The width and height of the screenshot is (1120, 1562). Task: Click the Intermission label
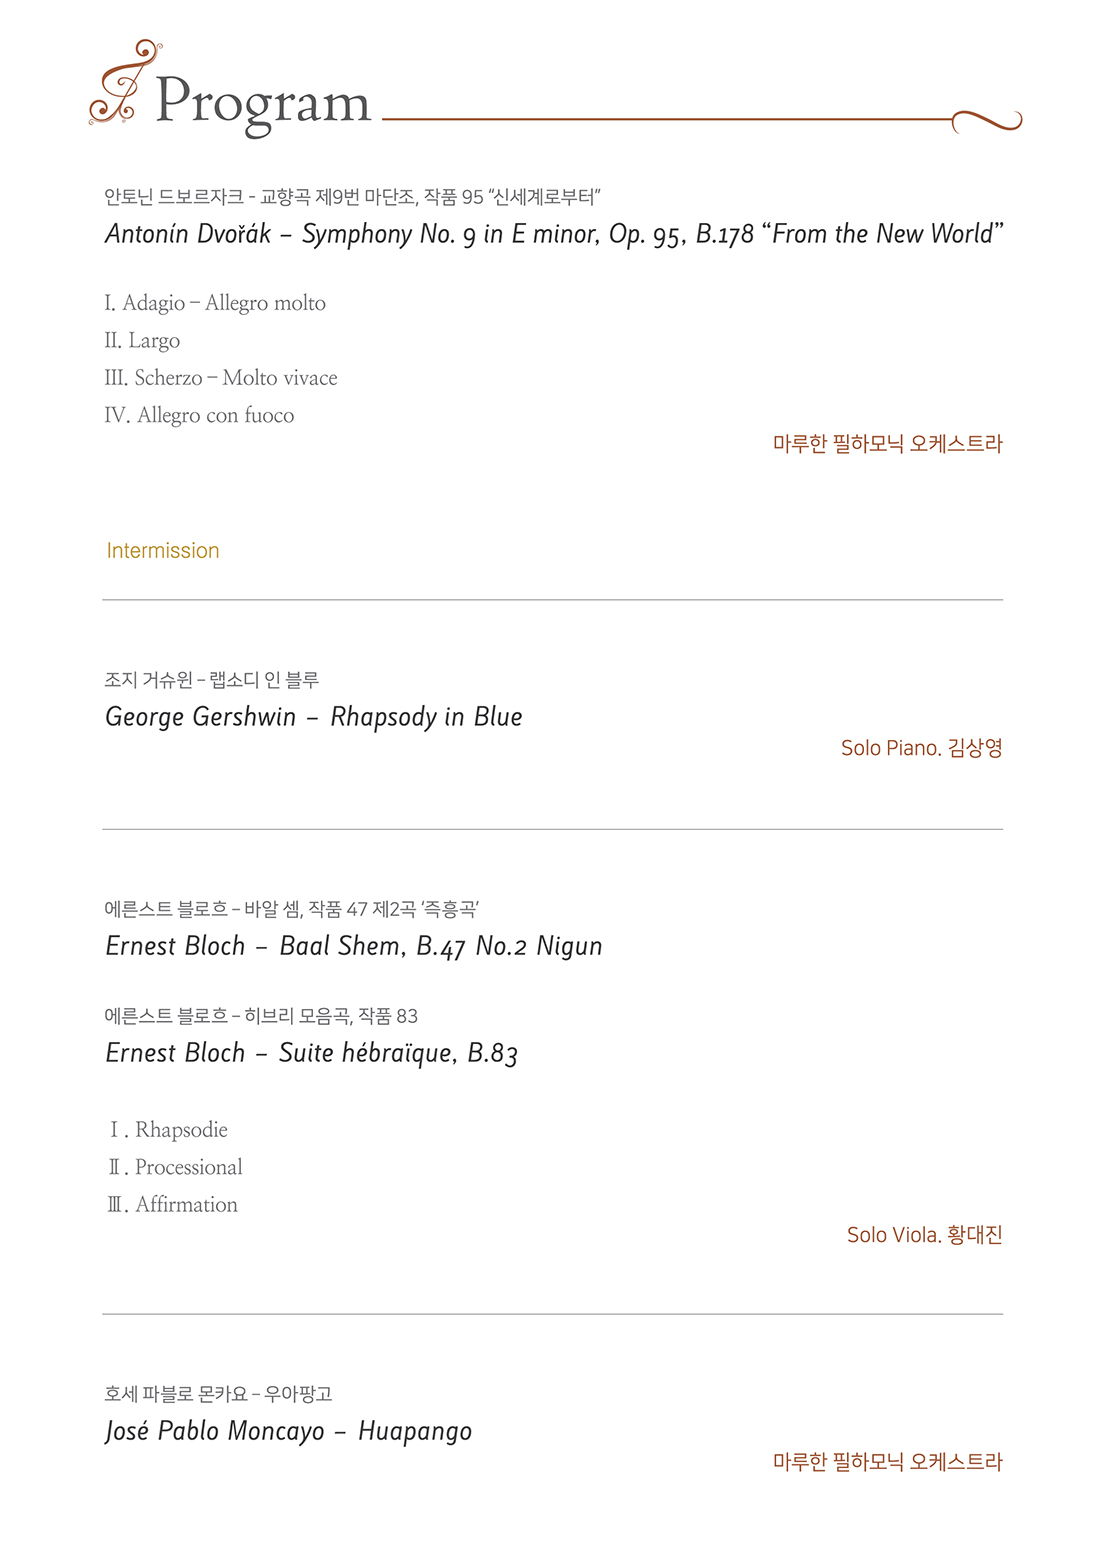tap(163, 551)
